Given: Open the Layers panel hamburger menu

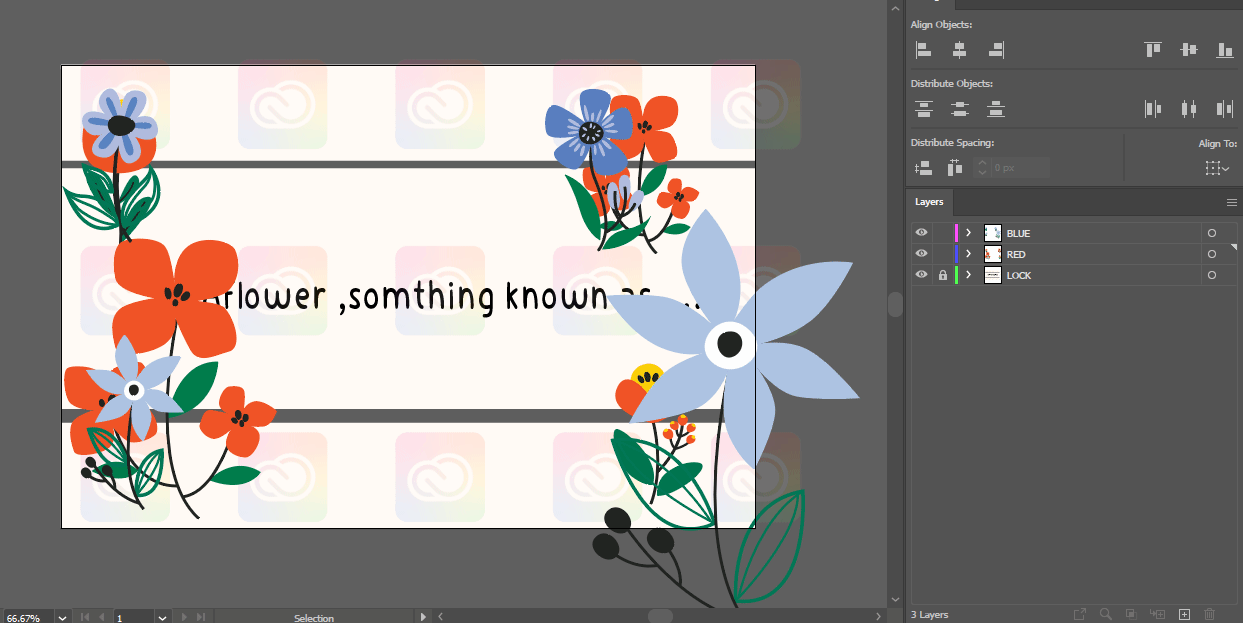Looking at the screenshot, I should click(1232, 202).
